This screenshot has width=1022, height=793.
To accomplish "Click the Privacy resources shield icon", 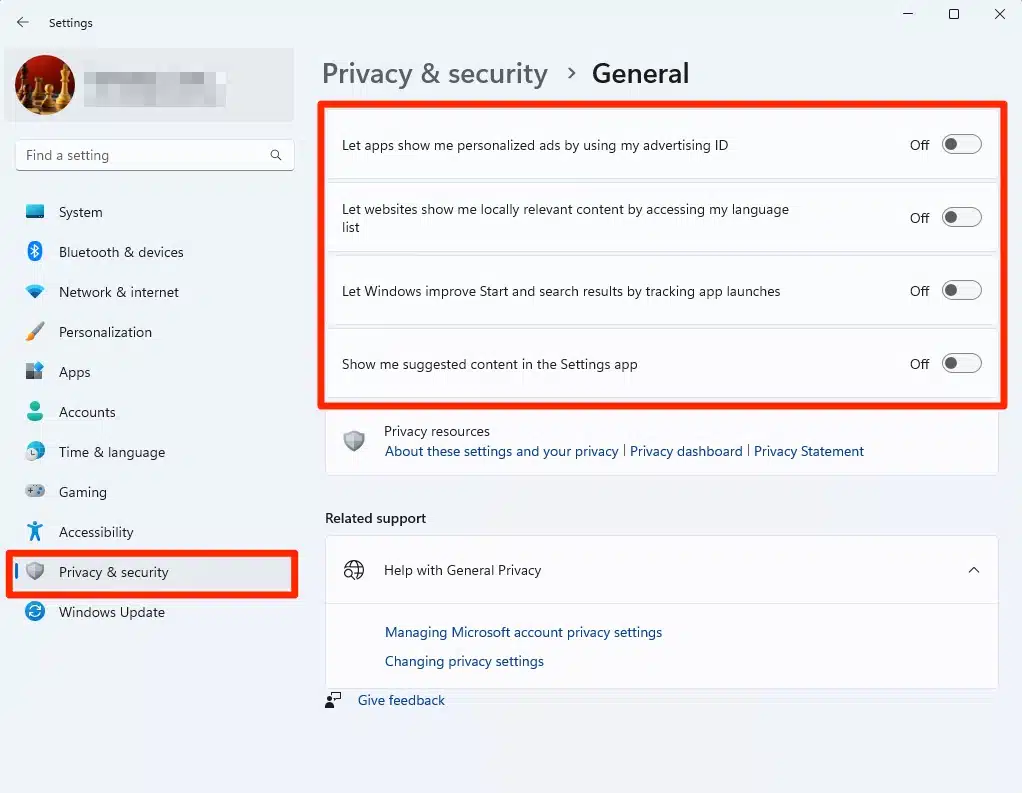I will [354, 441].
